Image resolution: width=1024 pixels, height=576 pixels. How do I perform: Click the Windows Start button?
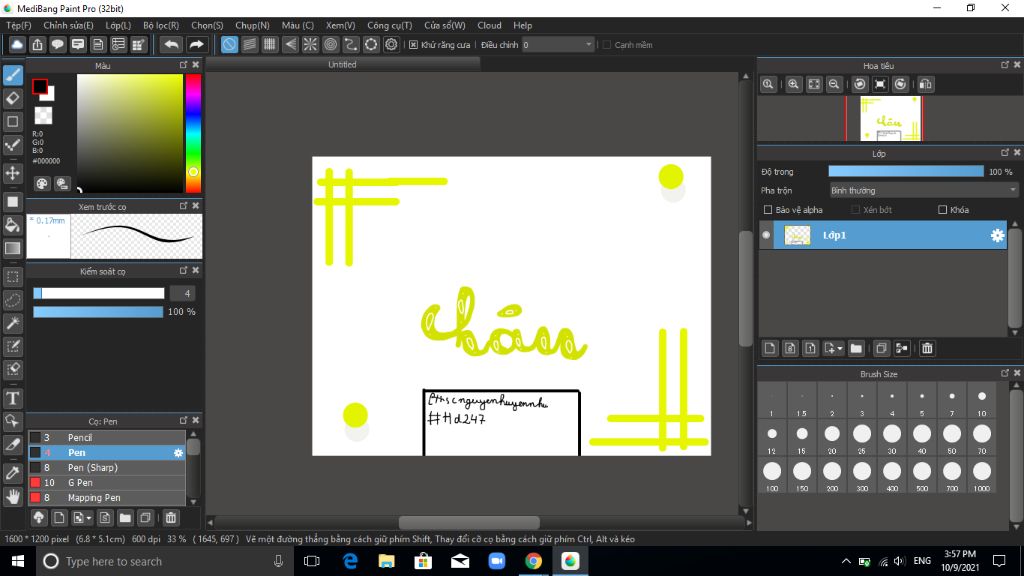(x=18, y=561)
